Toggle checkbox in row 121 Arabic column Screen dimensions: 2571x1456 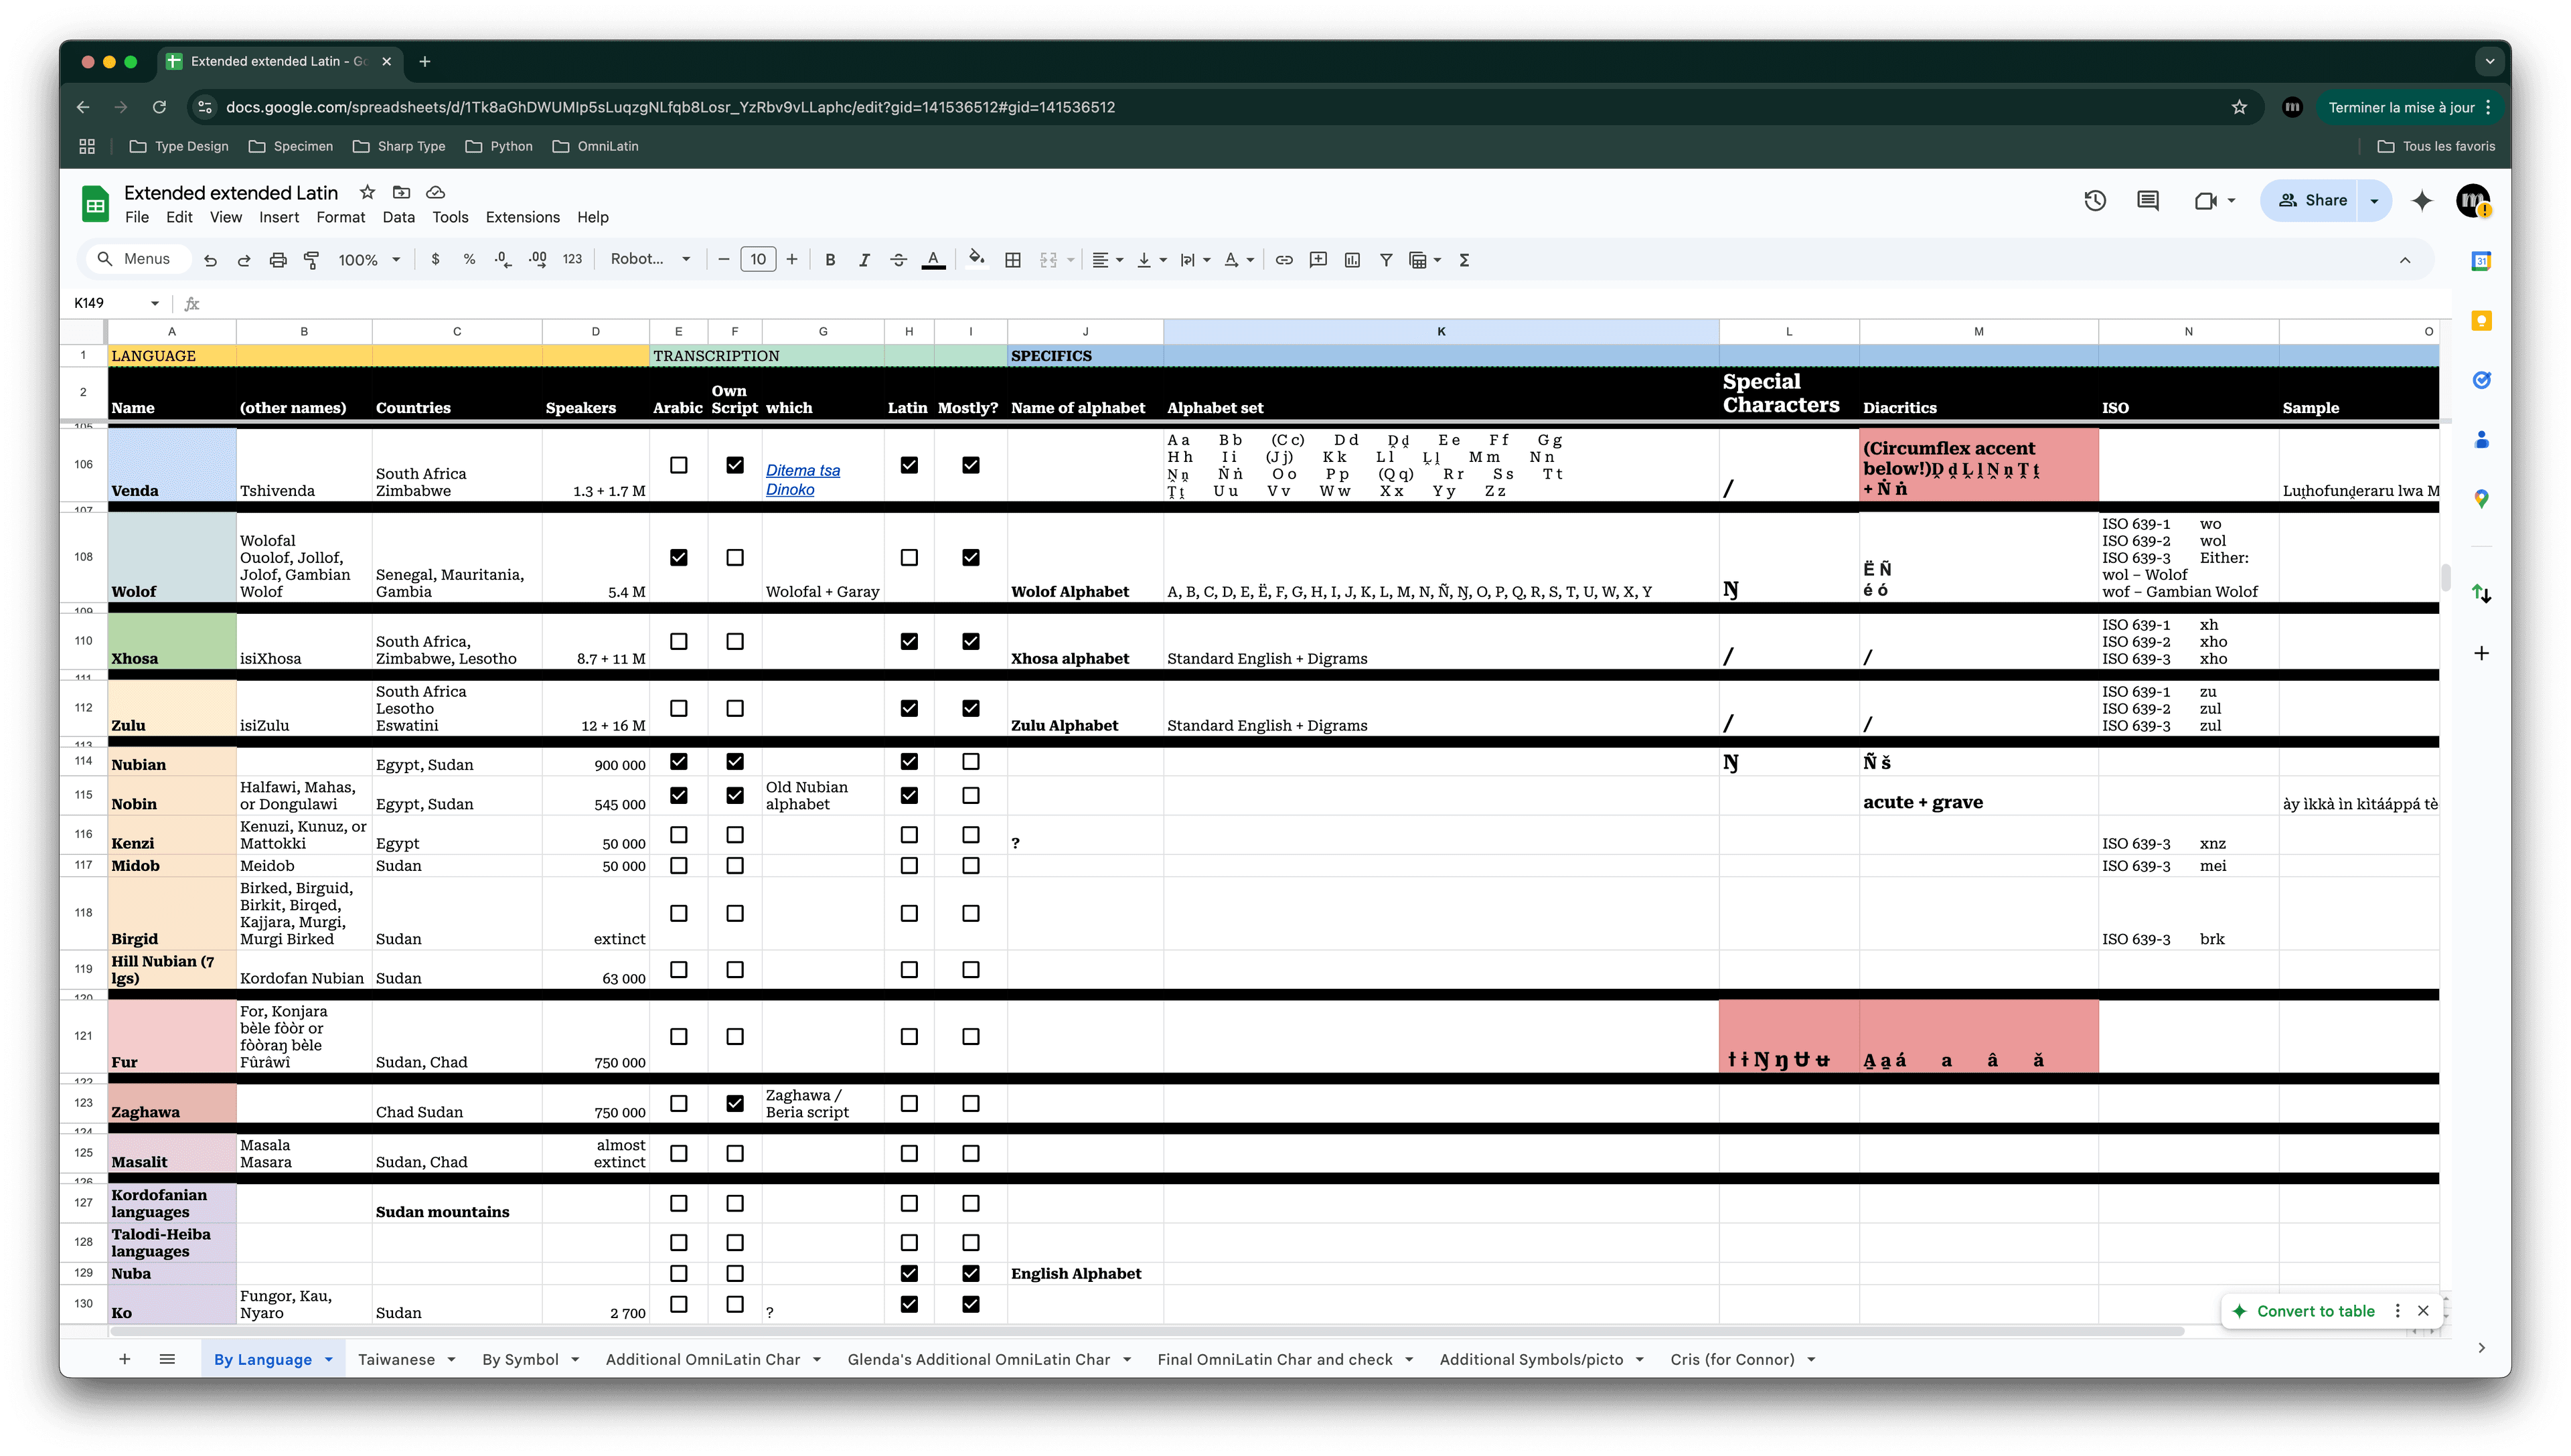(678, 1036)
